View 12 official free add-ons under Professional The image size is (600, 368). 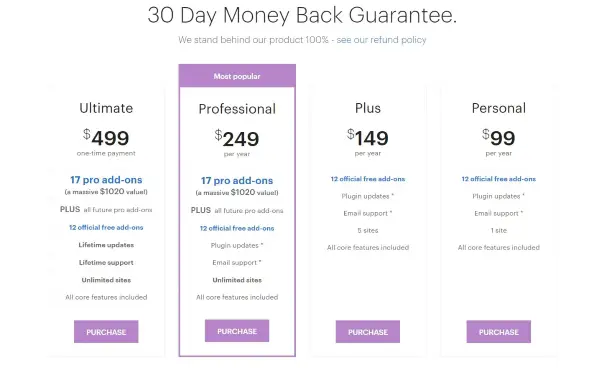tap(237, 228)
